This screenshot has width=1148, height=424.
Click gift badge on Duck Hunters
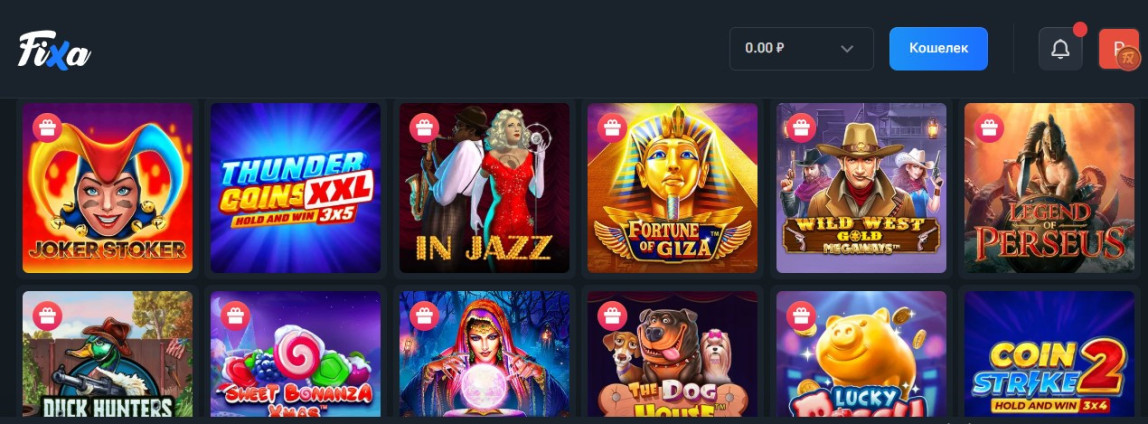tap(48, 316)
